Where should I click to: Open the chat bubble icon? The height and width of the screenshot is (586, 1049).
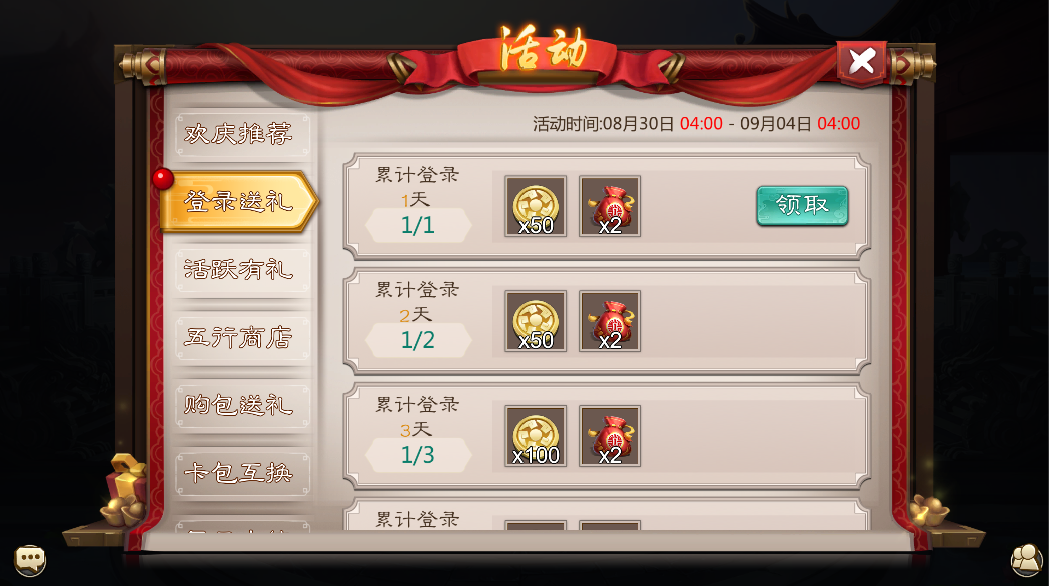click(x=30, y=559)
